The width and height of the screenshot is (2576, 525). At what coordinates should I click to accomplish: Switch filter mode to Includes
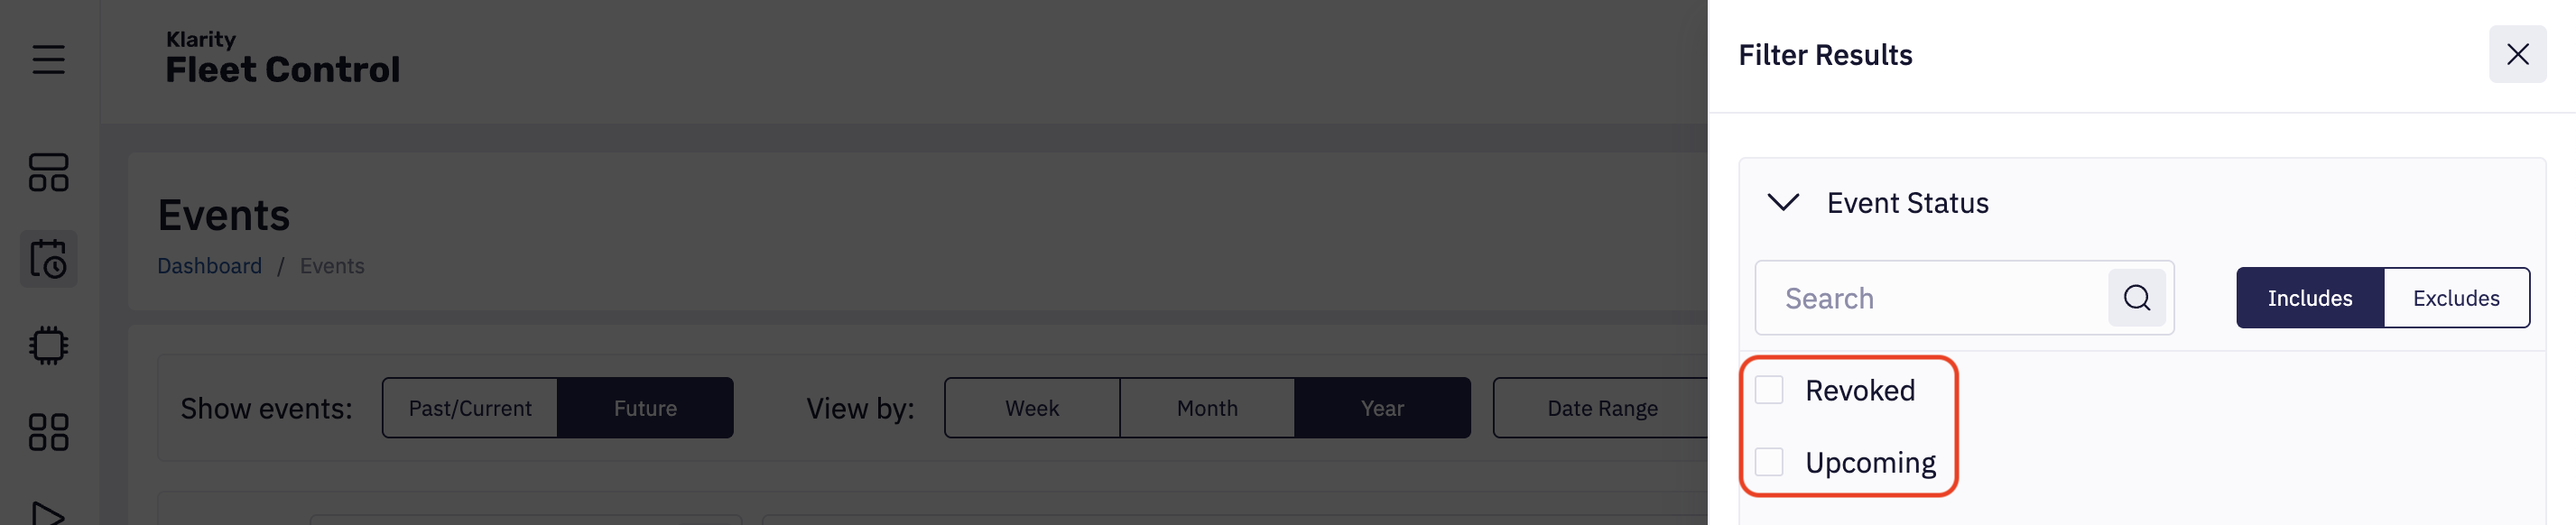click(x=2309, y=298)
